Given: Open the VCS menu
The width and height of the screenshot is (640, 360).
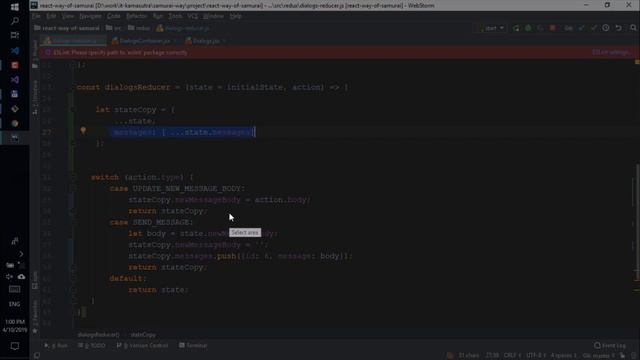Looking at the screenshot, I should coord(193,16).
